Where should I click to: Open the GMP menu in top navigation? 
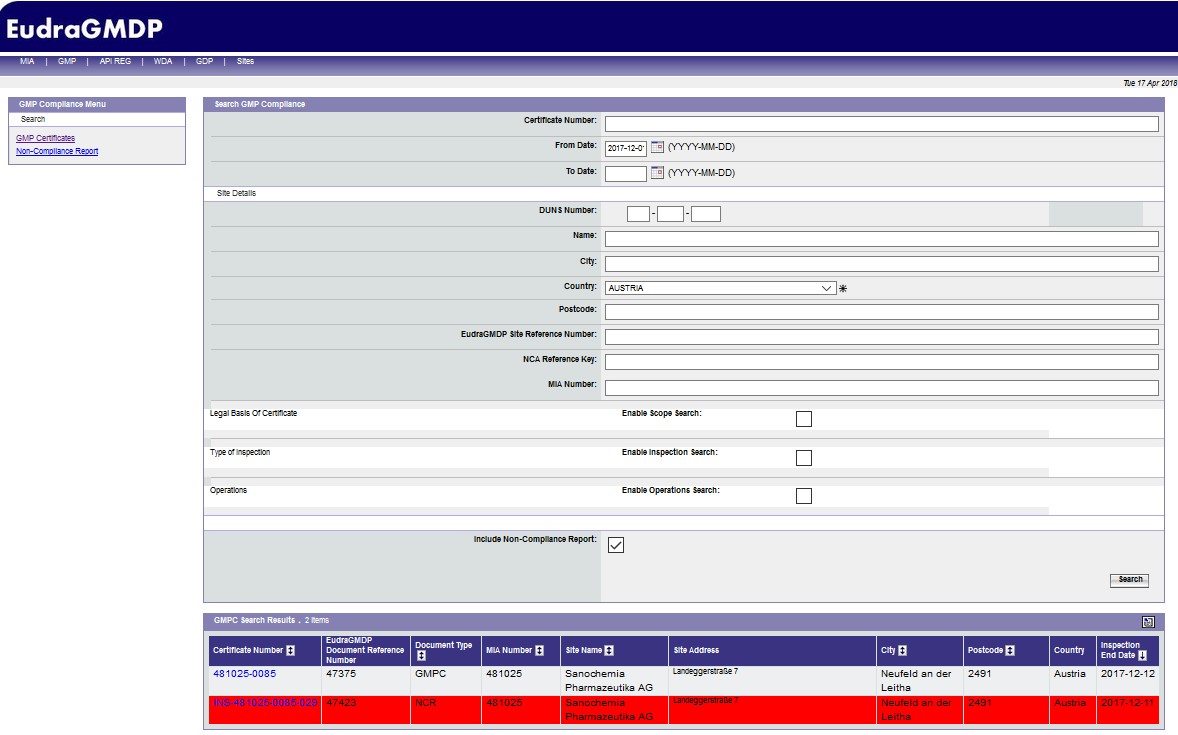click(67, 62)
